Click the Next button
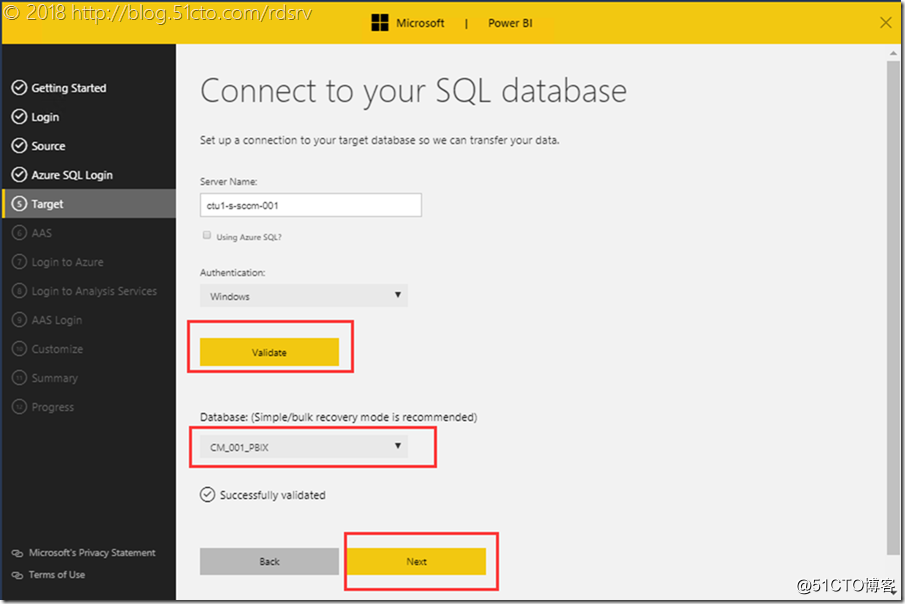The height and width of the screenshot is (604, 905). click(x=416, y=561)
